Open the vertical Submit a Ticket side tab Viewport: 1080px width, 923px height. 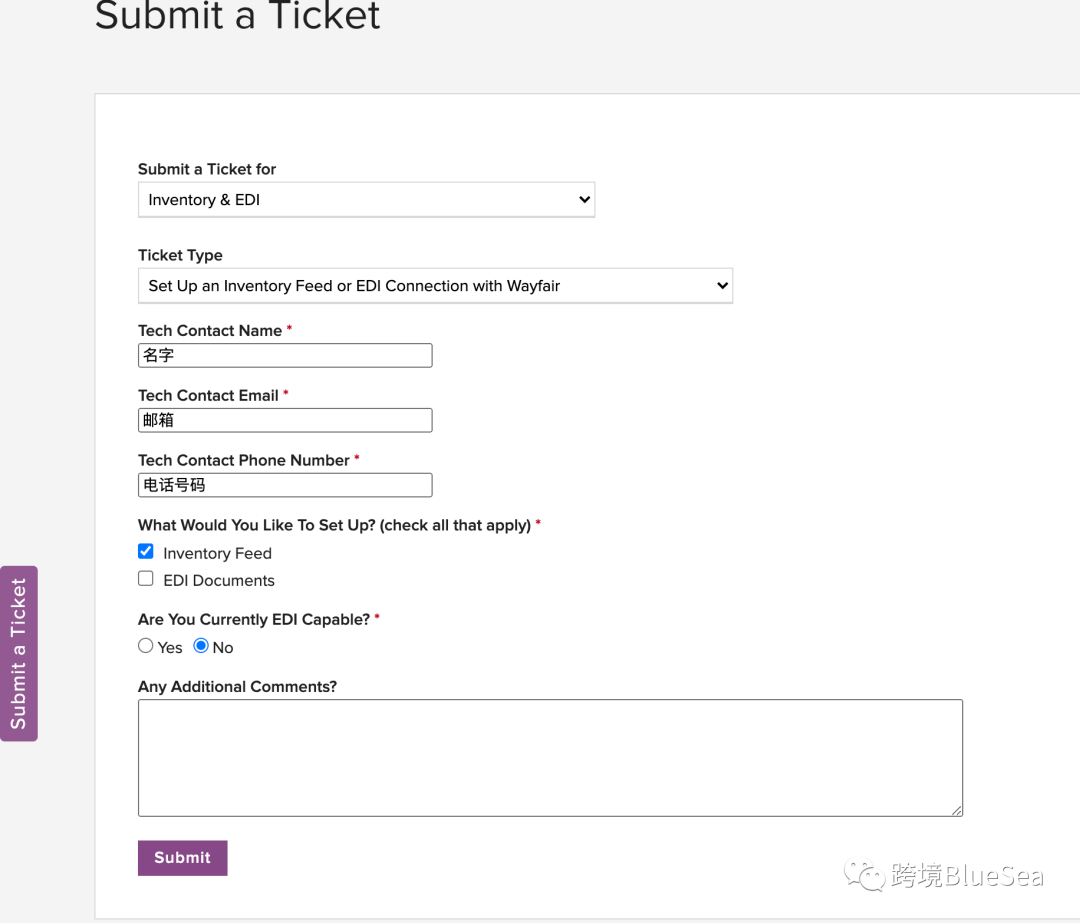[18, 653]
